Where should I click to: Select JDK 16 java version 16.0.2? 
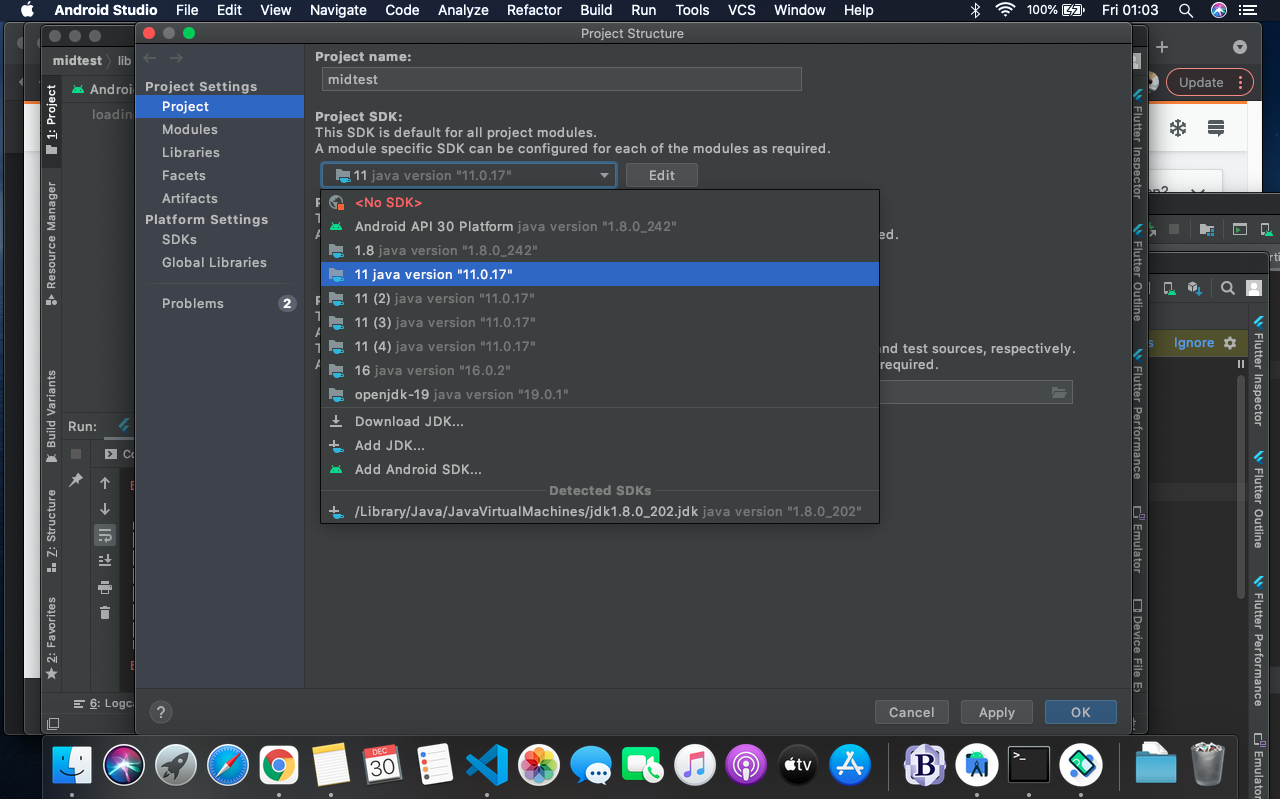click(x=599, y=370)
